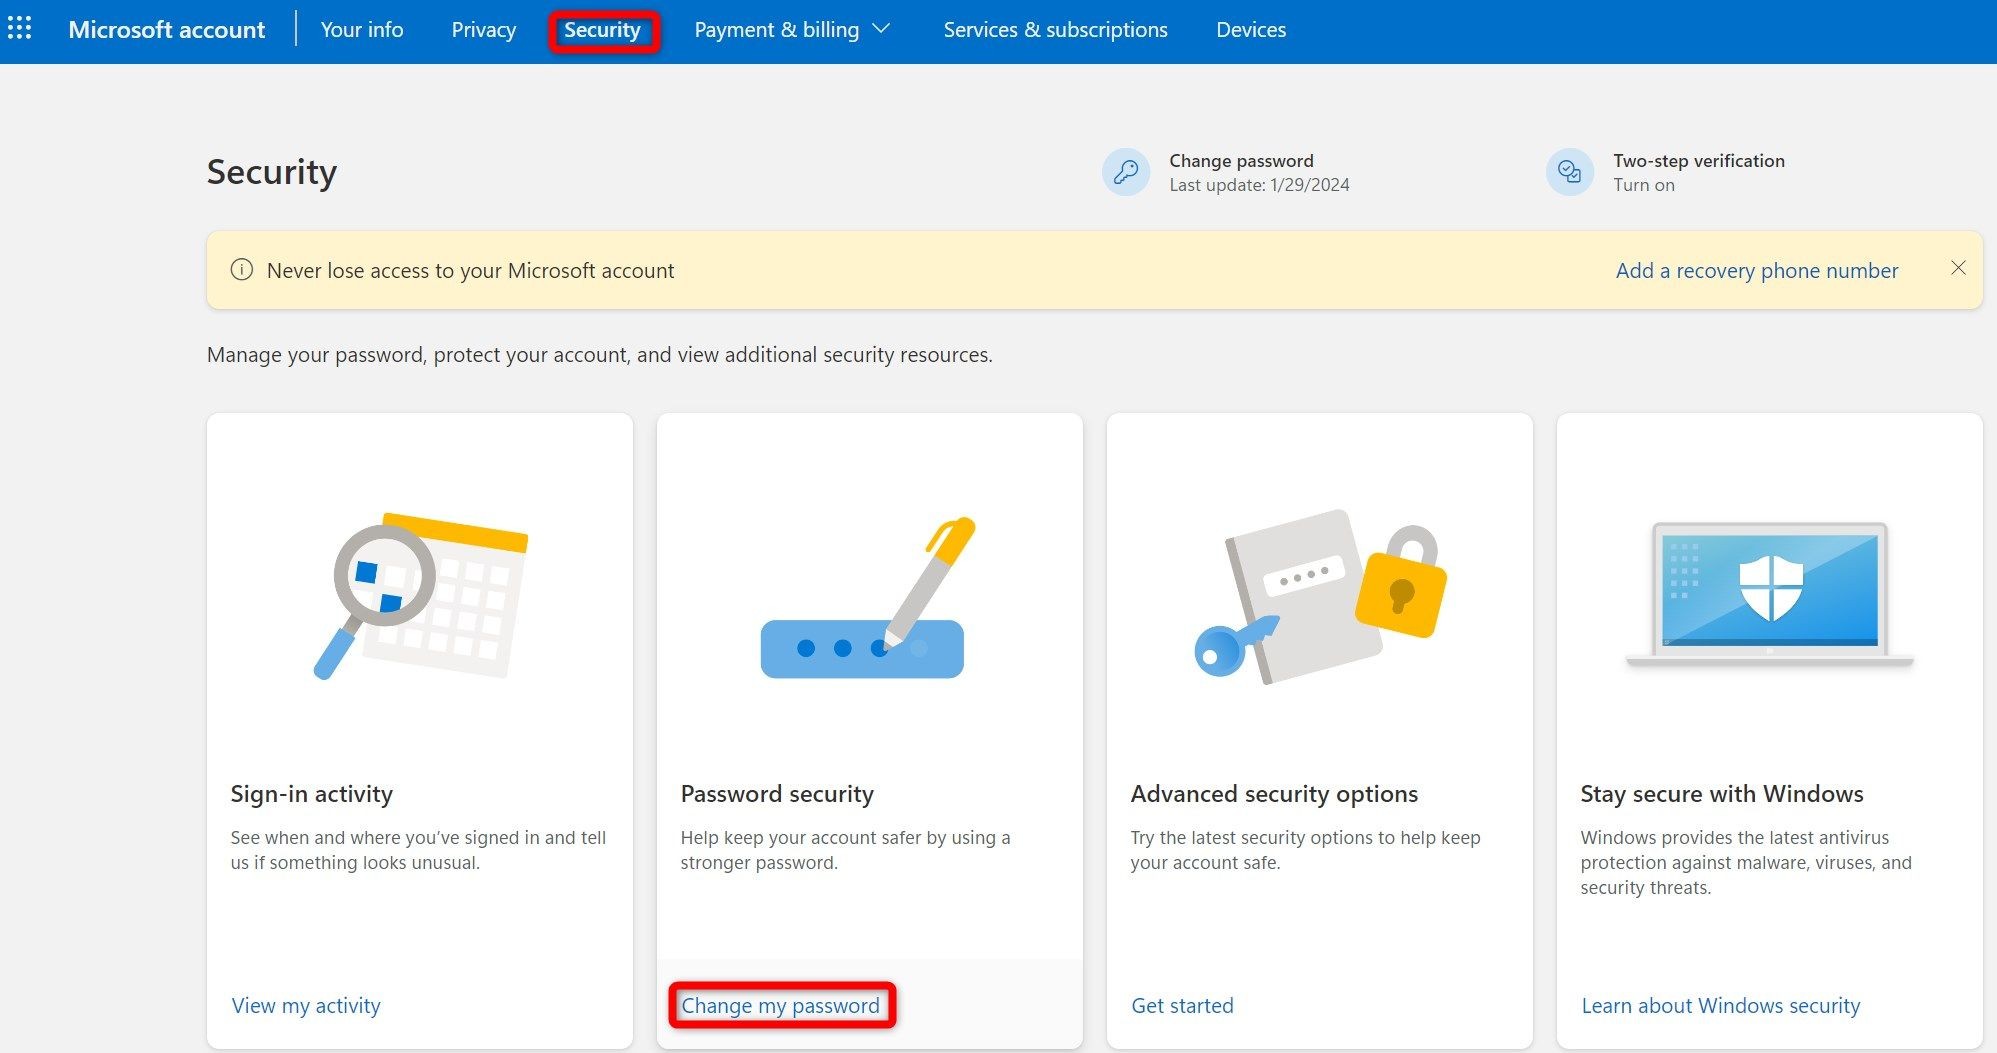
Task: Click the Two-step verification shield icon
Action: click(x=1570, y=172)
